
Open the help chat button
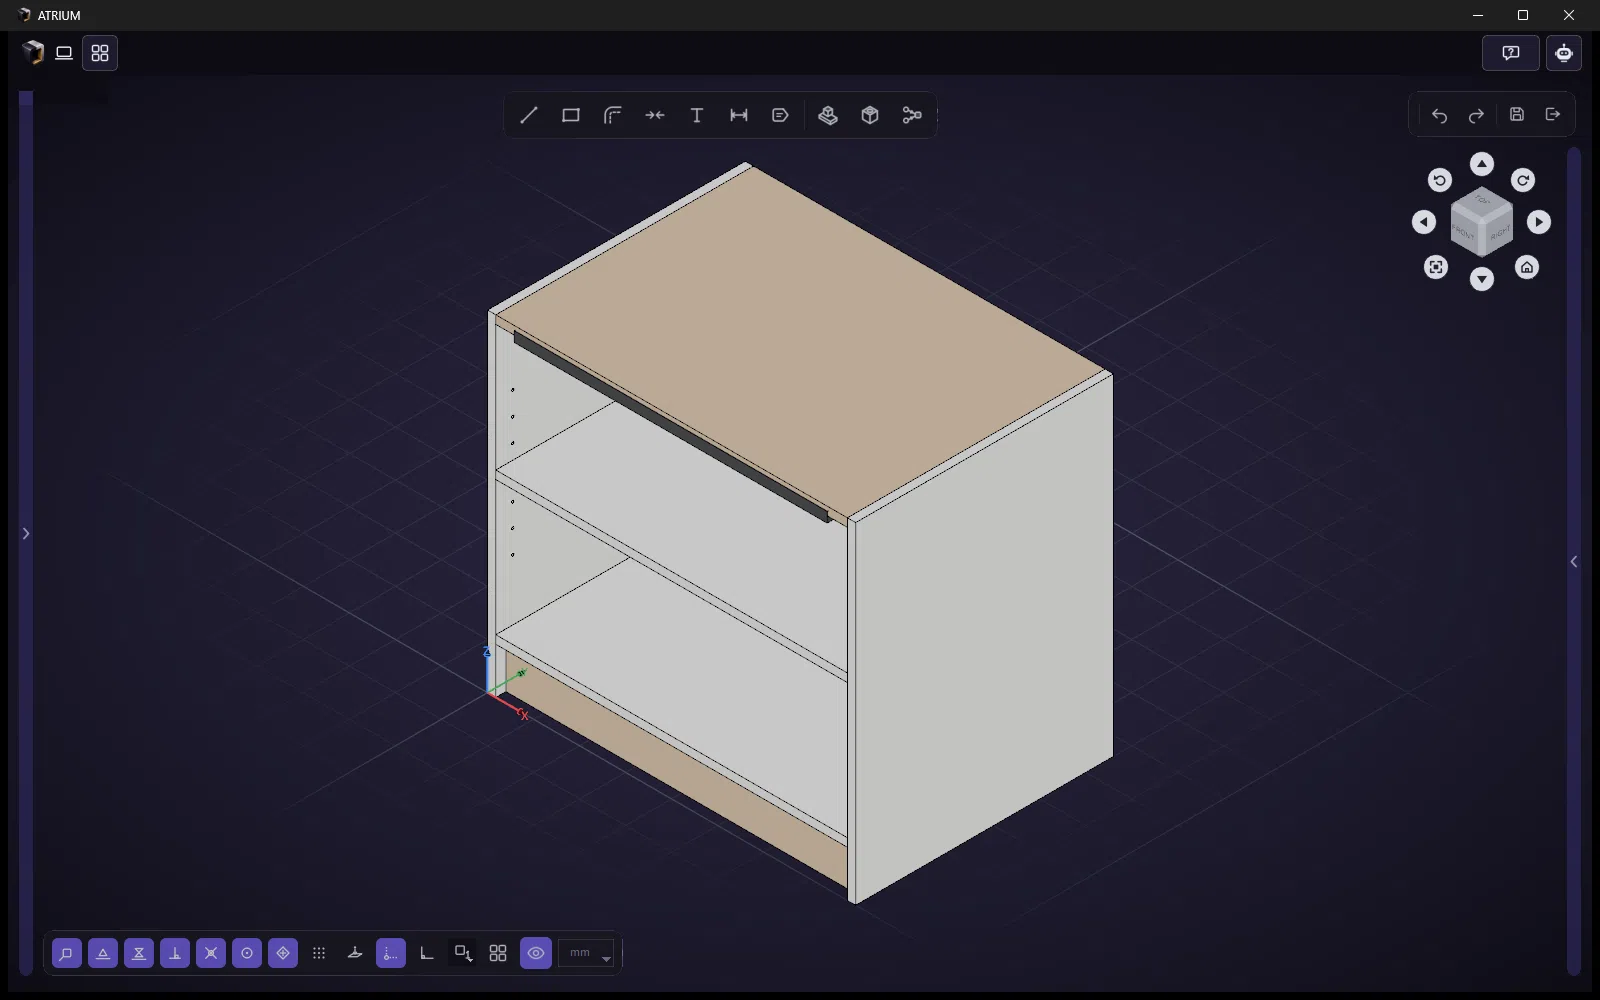click(1511, 53)
